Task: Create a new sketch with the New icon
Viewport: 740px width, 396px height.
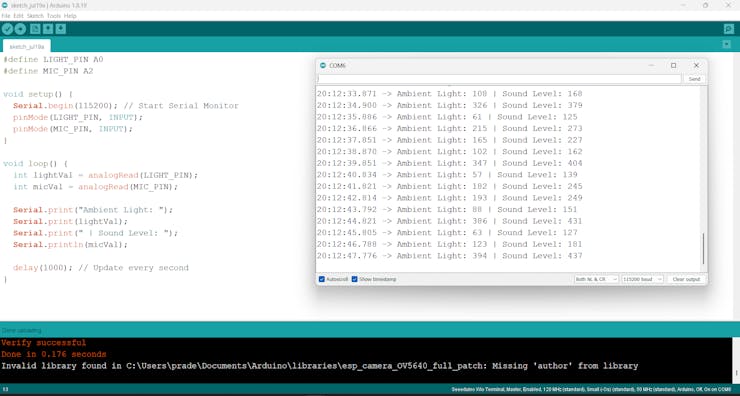Action: point(35,29)
